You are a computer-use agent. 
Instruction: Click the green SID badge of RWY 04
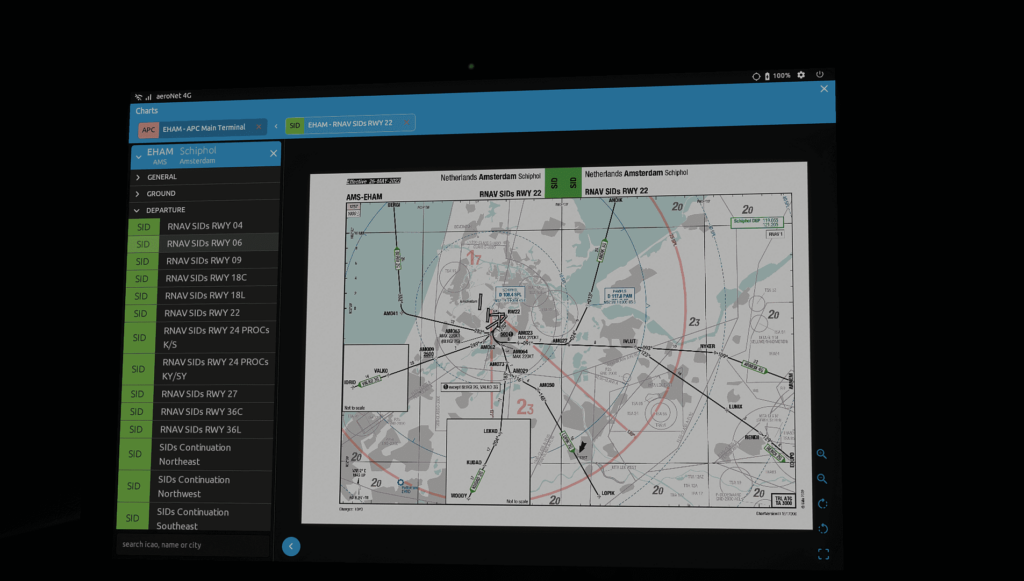coord(144,227)
